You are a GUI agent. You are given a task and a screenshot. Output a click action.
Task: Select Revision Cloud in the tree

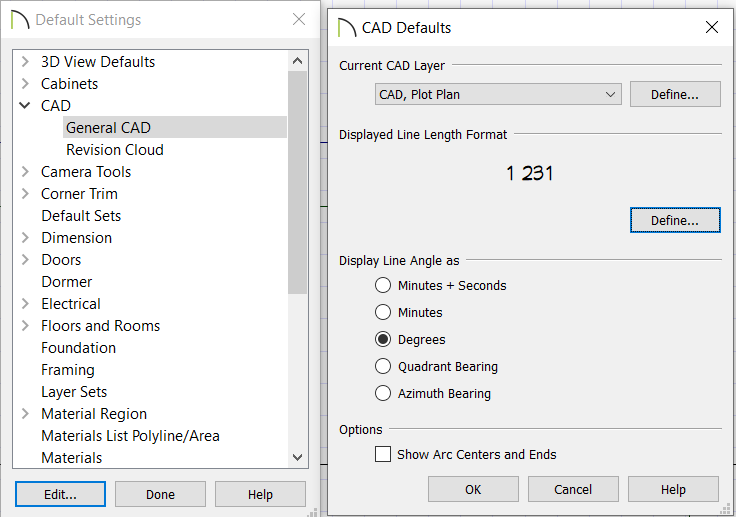click(115, 150)
